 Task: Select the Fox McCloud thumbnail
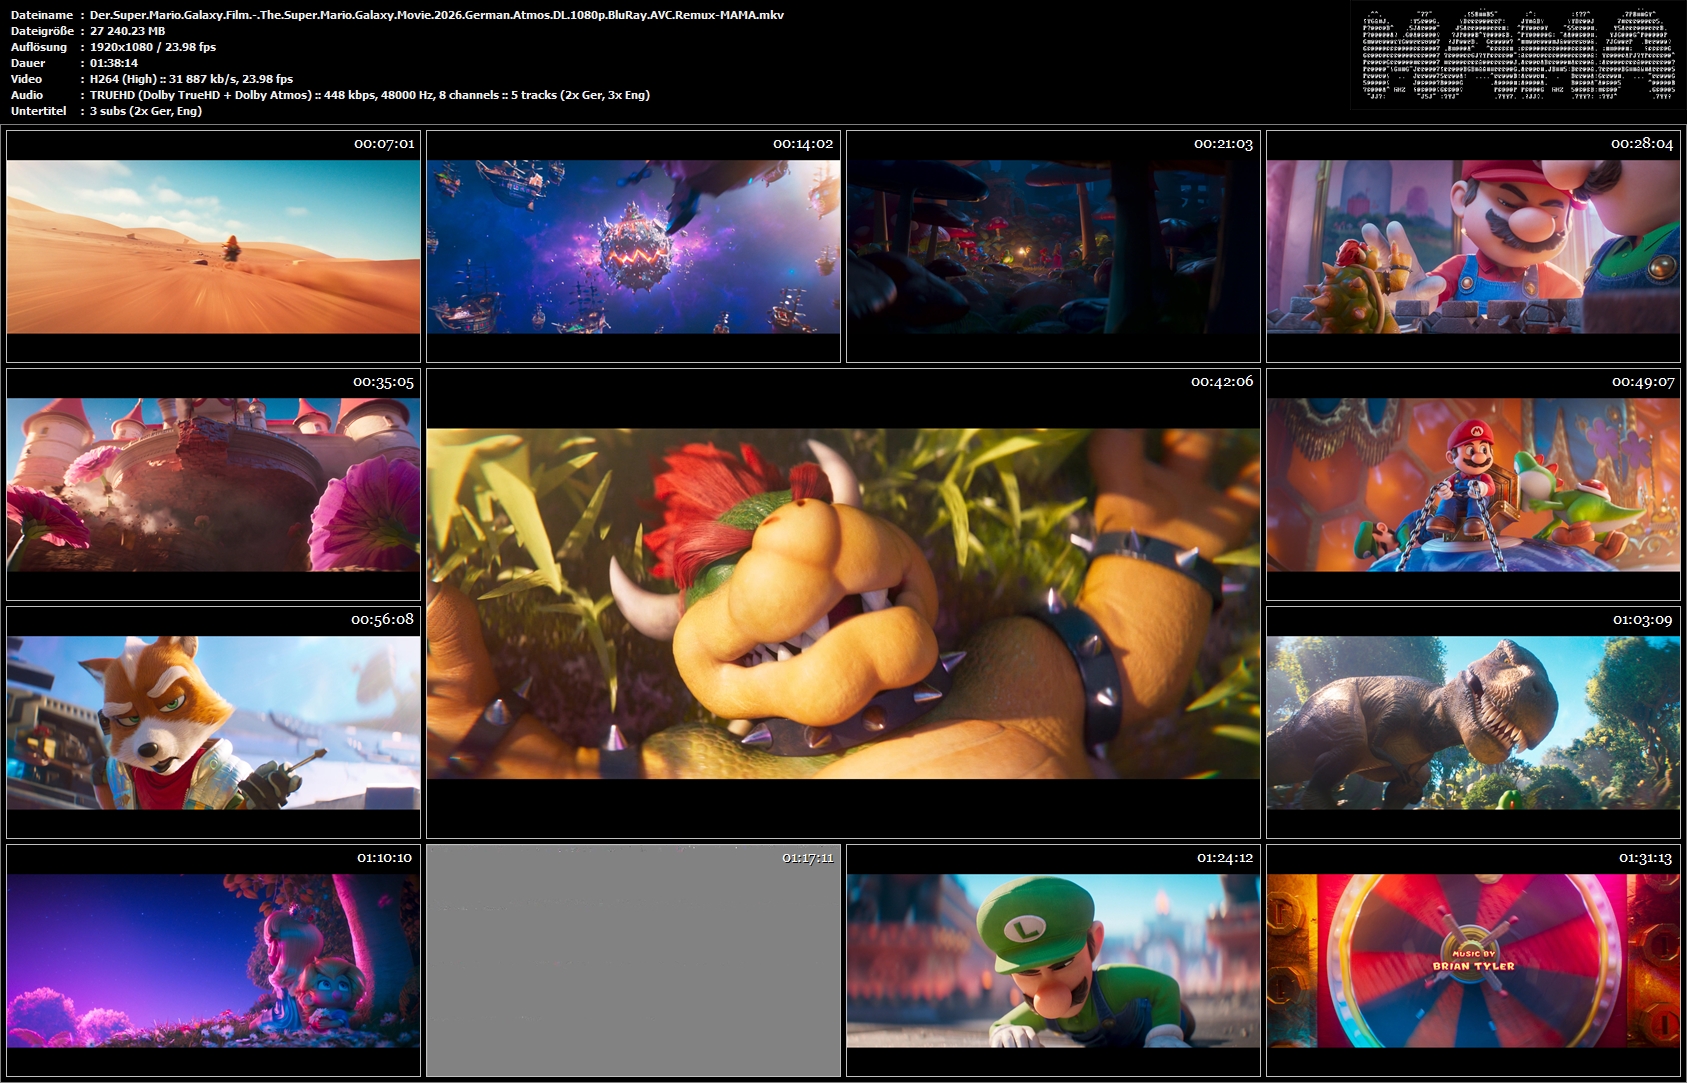(213, 722)
